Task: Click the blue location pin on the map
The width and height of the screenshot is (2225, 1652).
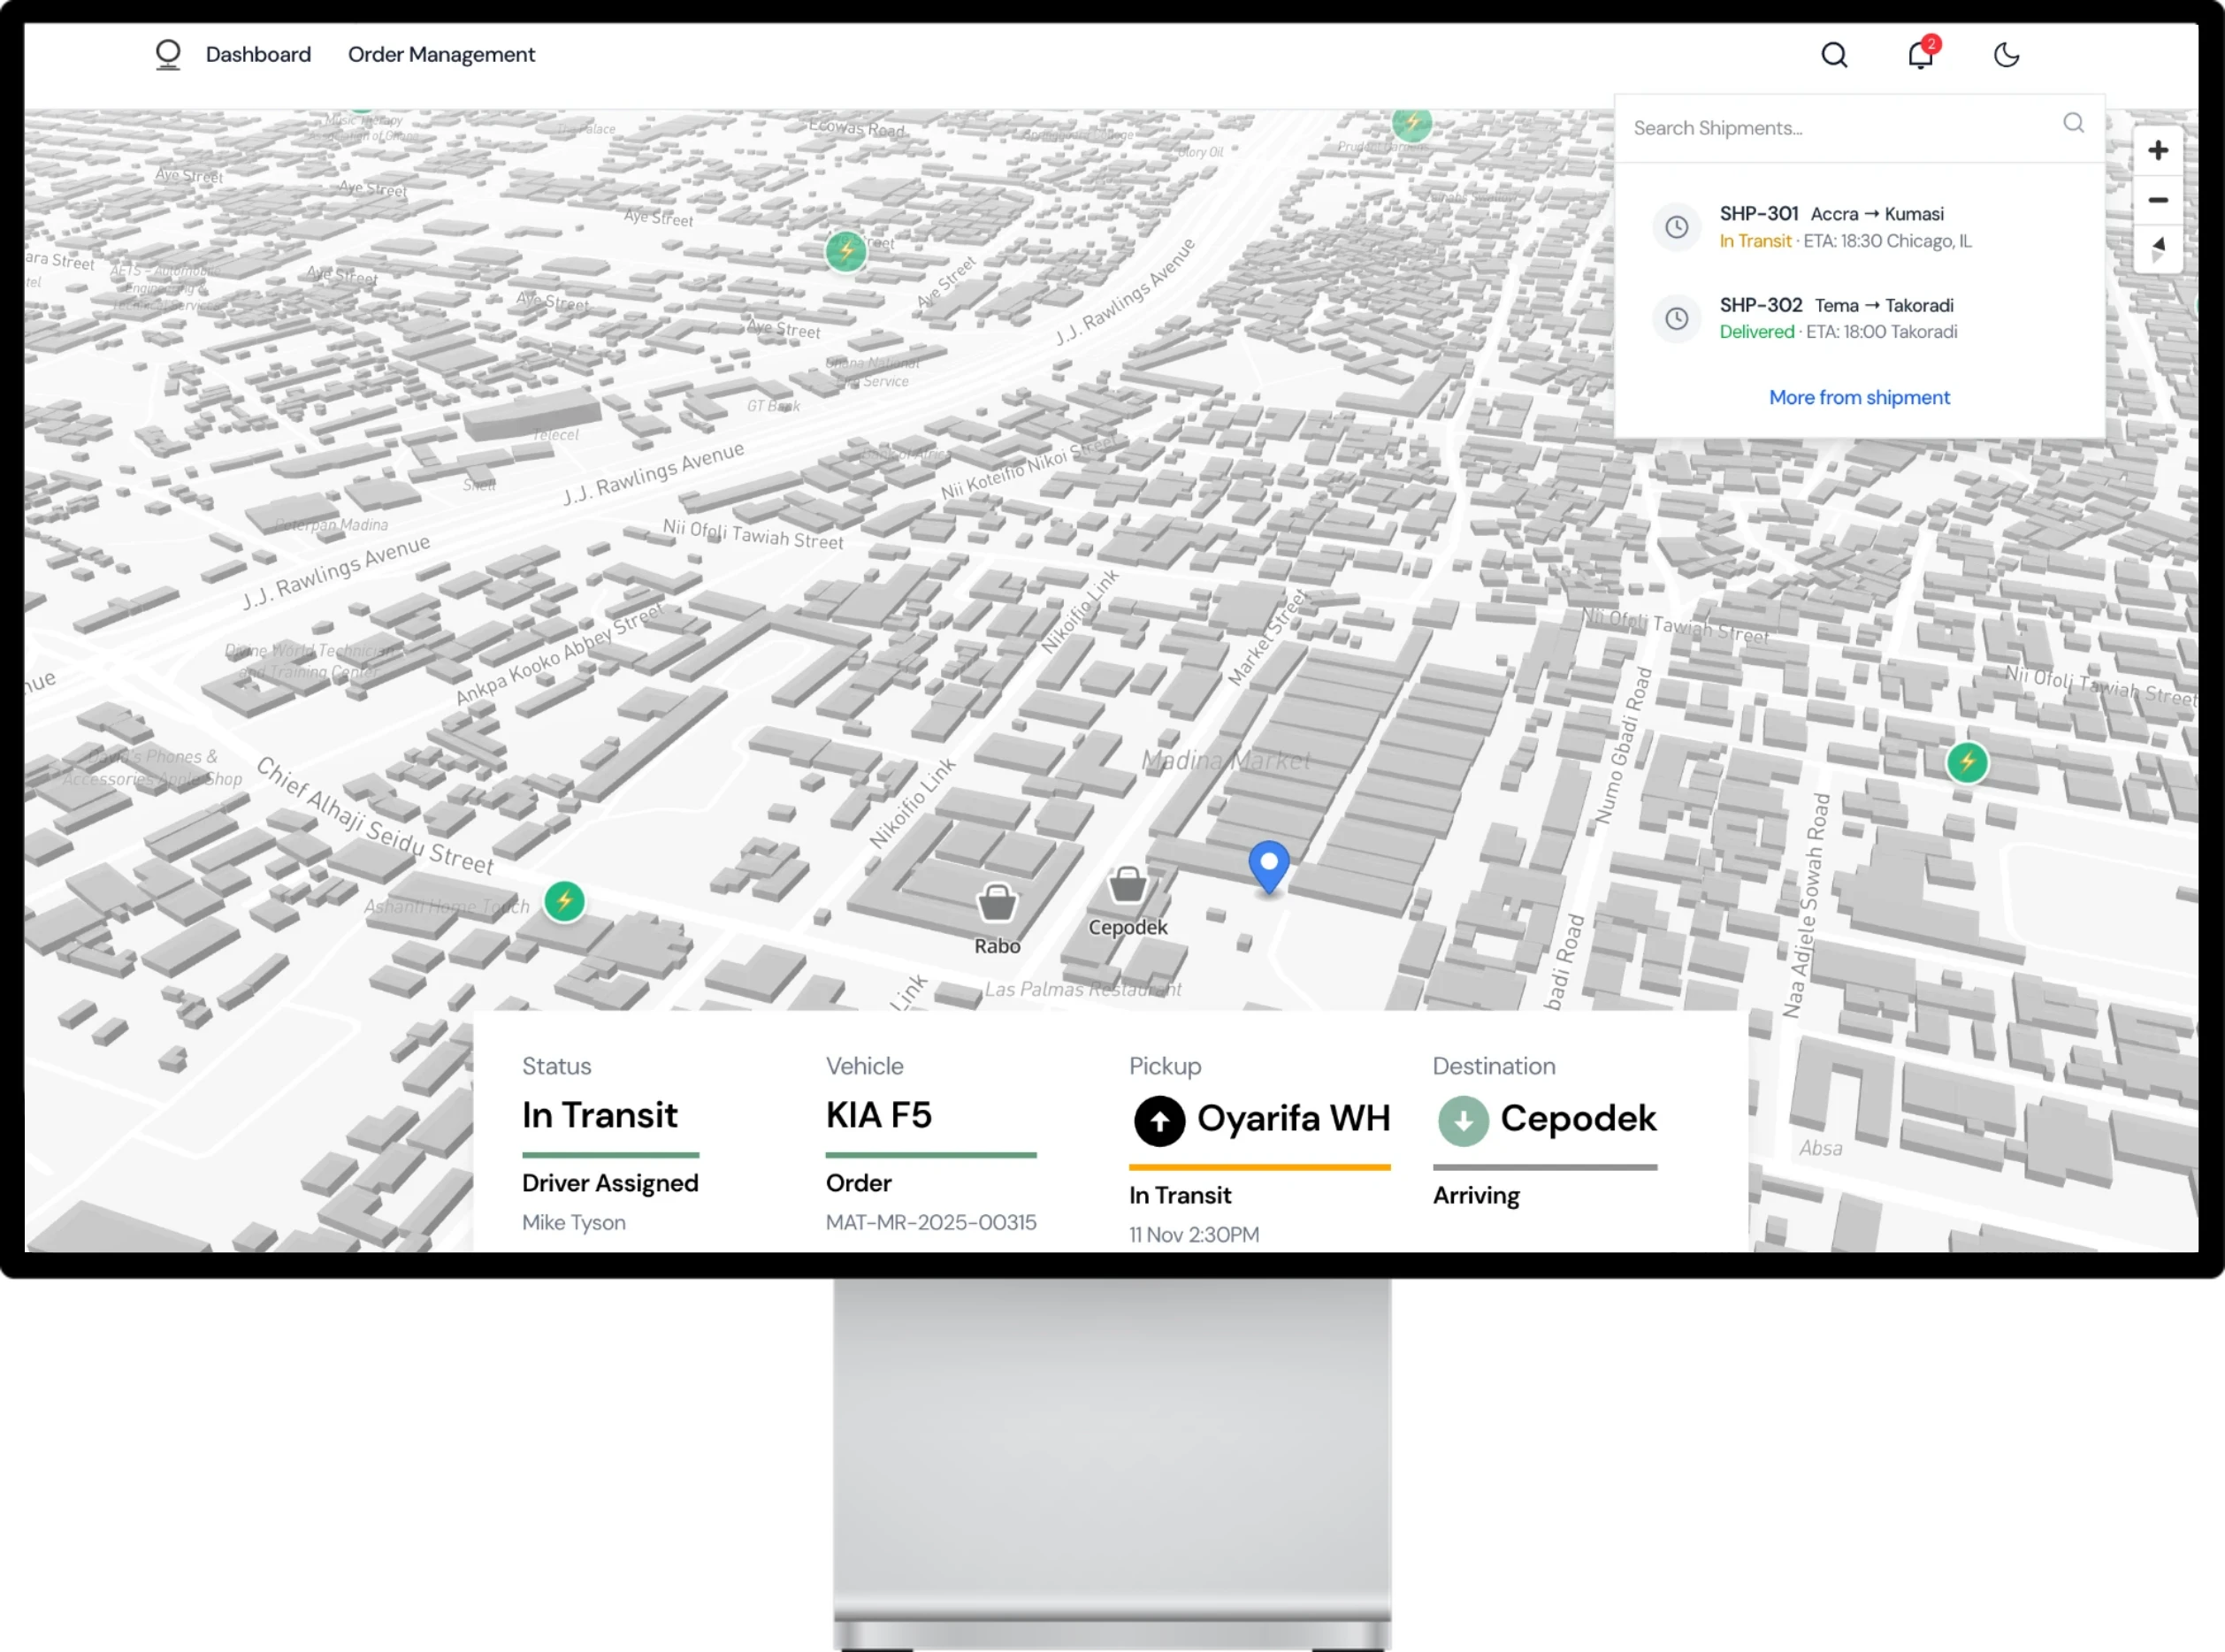Action: pyautogui.click(x=1269, y=866)
